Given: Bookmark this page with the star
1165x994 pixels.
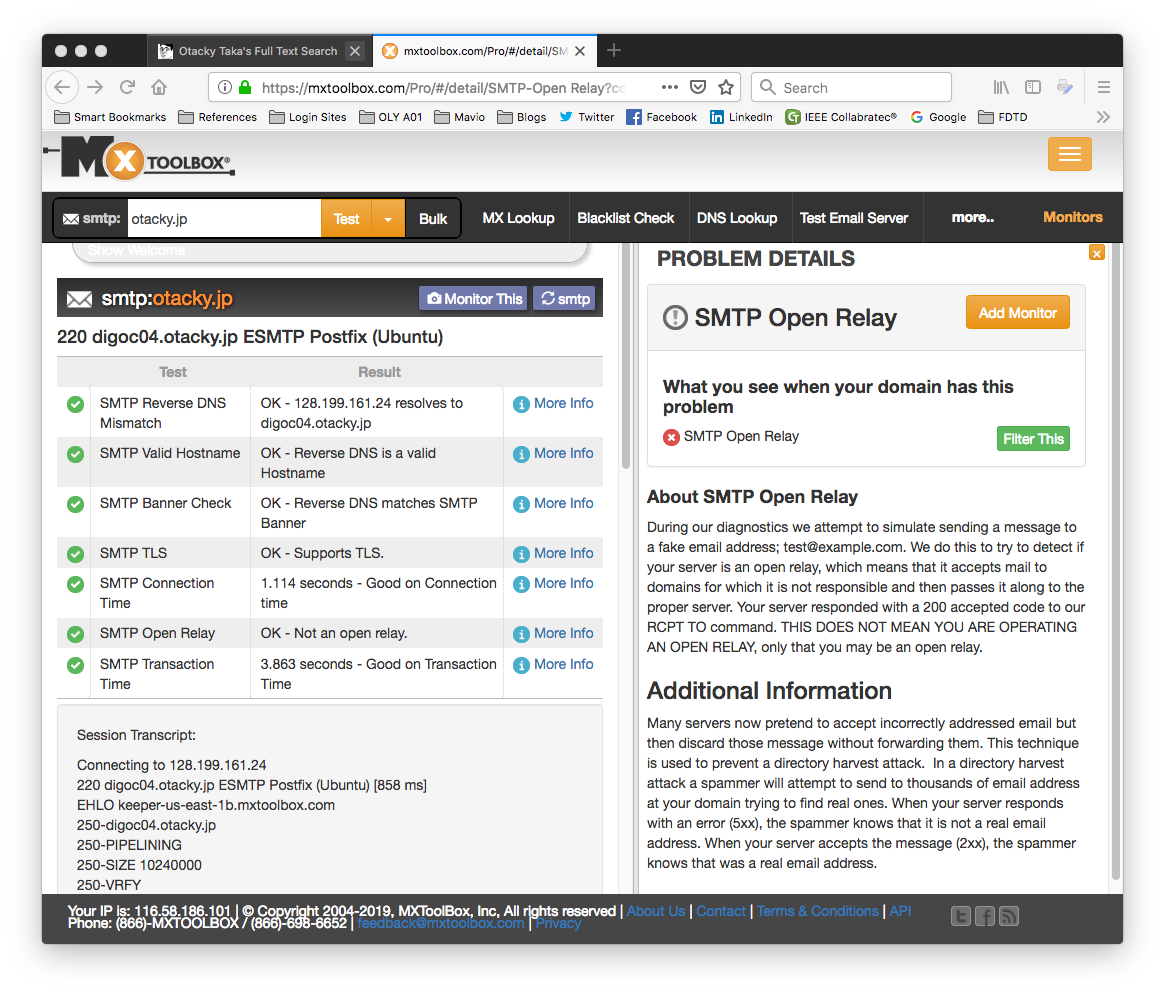Looking at the screenshot, I should [x=726, y=88].
